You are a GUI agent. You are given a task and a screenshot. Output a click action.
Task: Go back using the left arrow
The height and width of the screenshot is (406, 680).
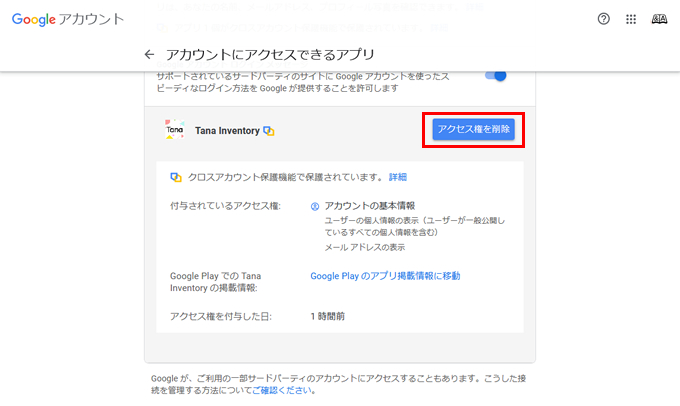pyautogui.click(x=149, y=54)
